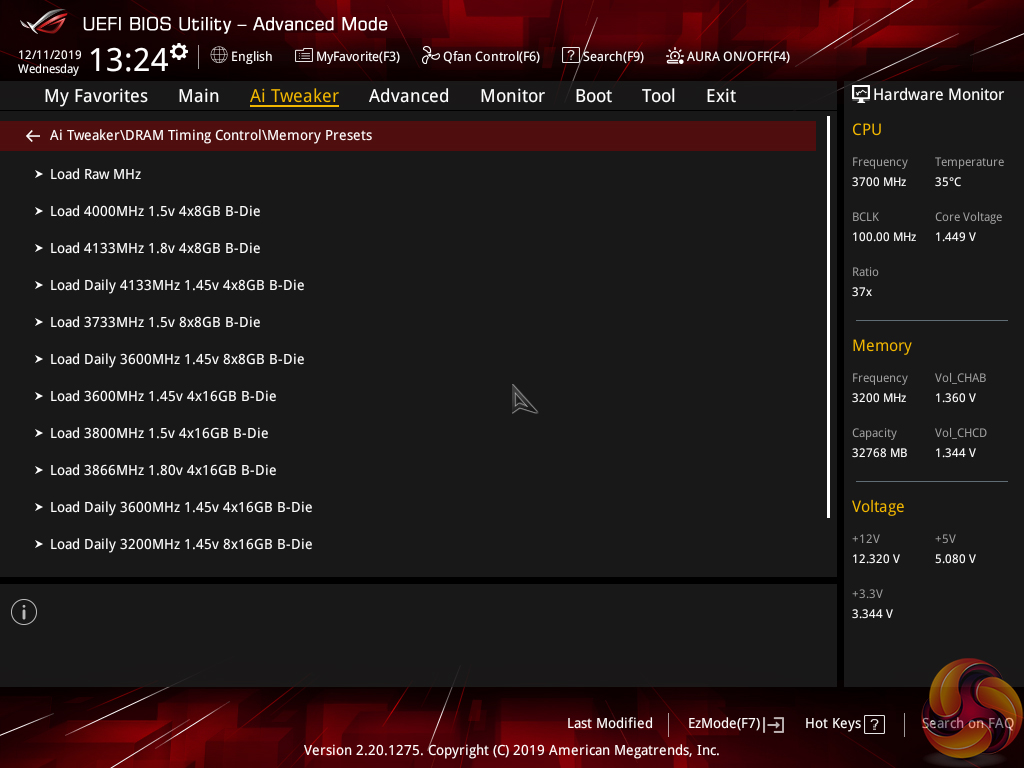Click the date 12/11/2019 text

pyautogui.click(x=50, y=55)
